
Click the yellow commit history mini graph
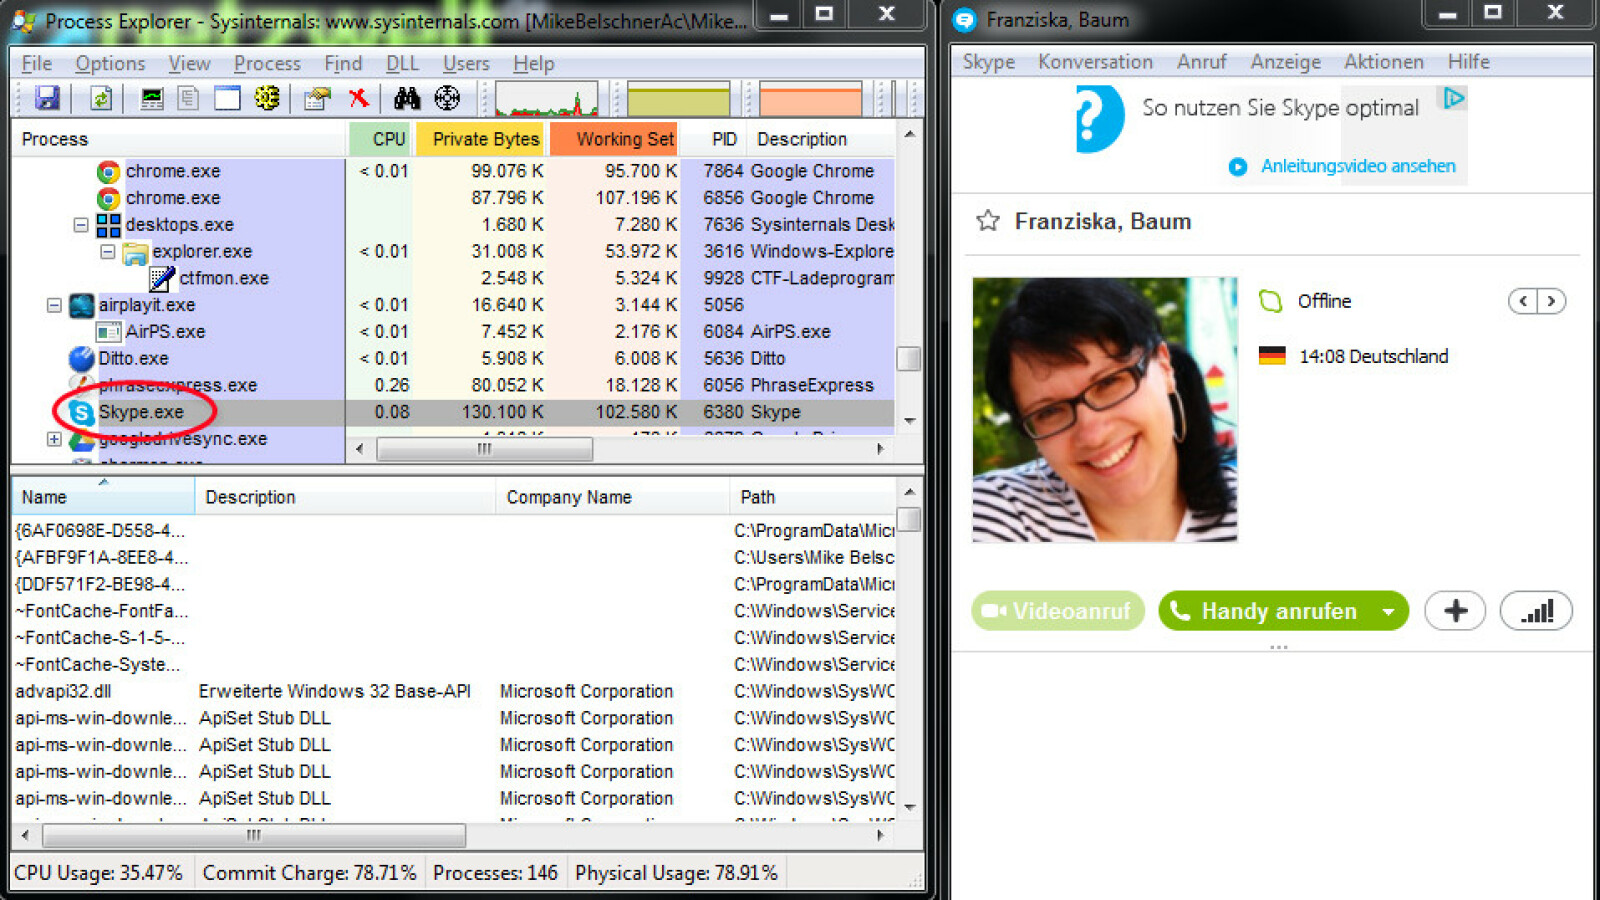[679, 99]
